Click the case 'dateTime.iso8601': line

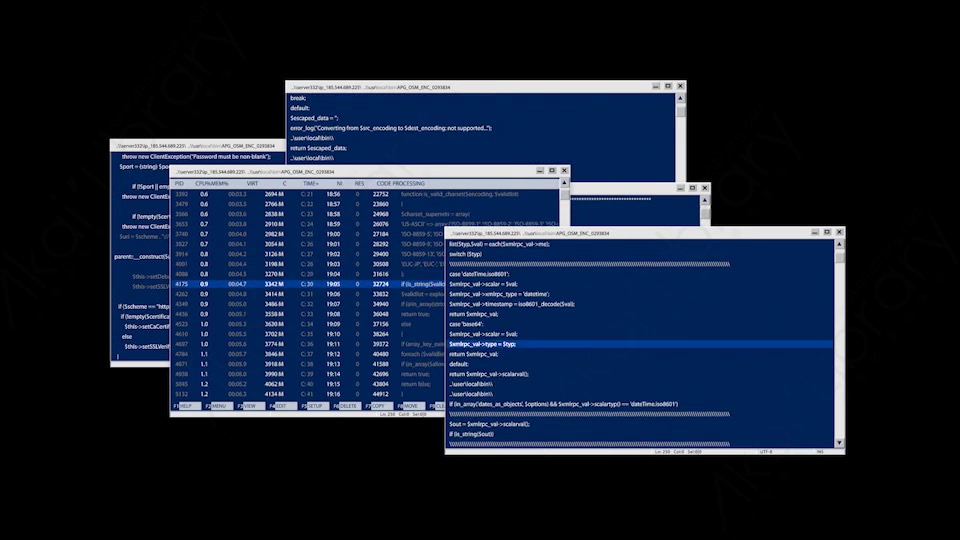479,274
